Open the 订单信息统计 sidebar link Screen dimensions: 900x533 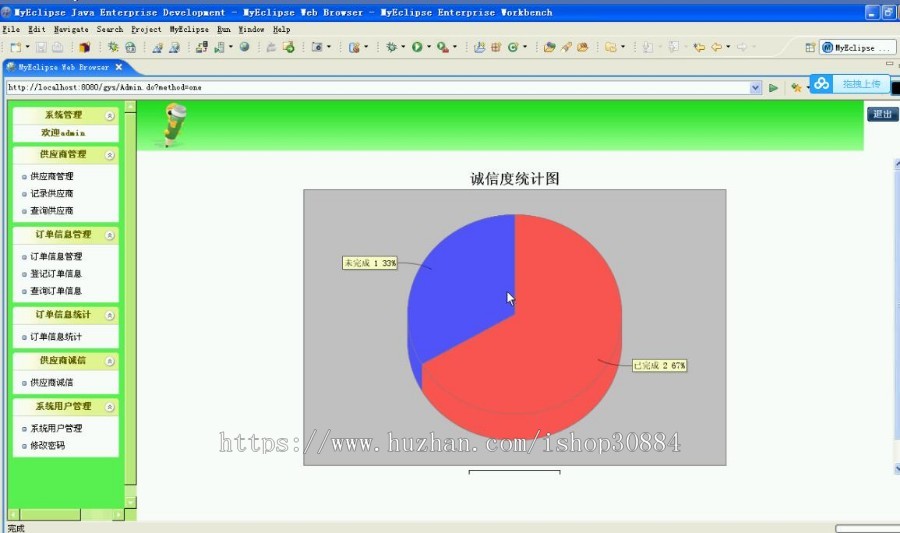point(56,337)
